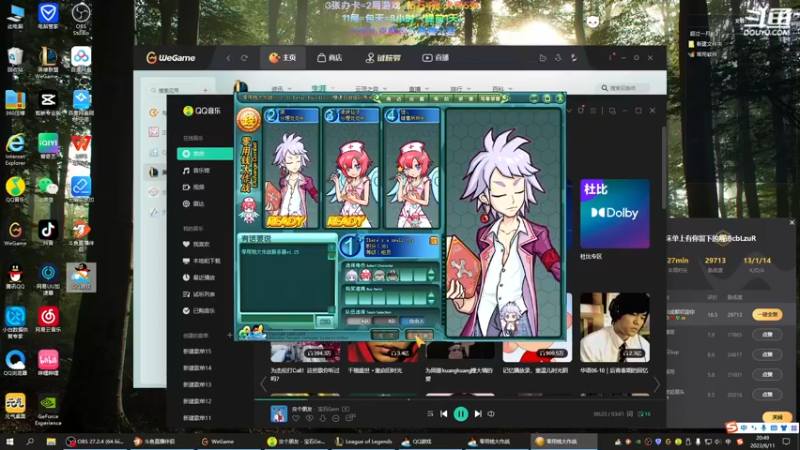Image resolution: width=800 pixels, height=450 pixels.
Task: Click the game chat scrollbar down arrow
Action: [x=332, y=309]
